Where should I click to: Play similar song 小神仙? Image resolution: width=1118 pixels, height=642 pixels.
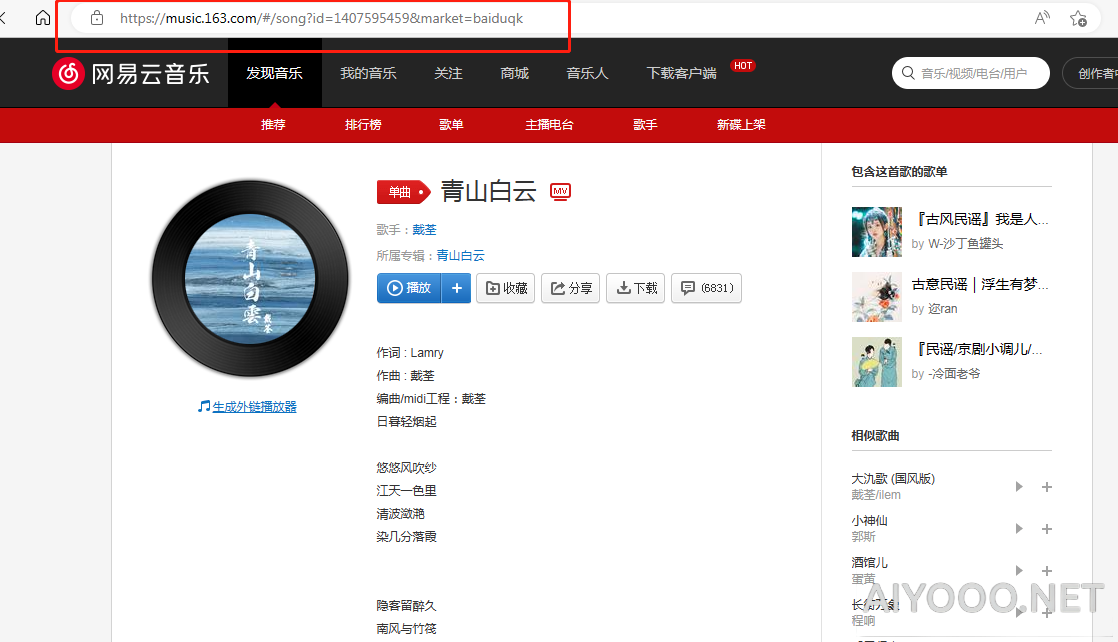coord(1019,529)
